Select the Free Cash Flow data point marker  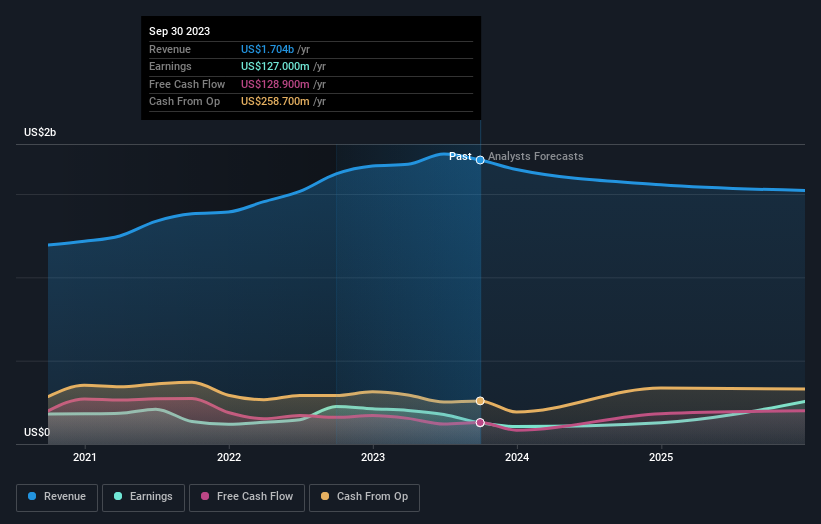point(480,422)
